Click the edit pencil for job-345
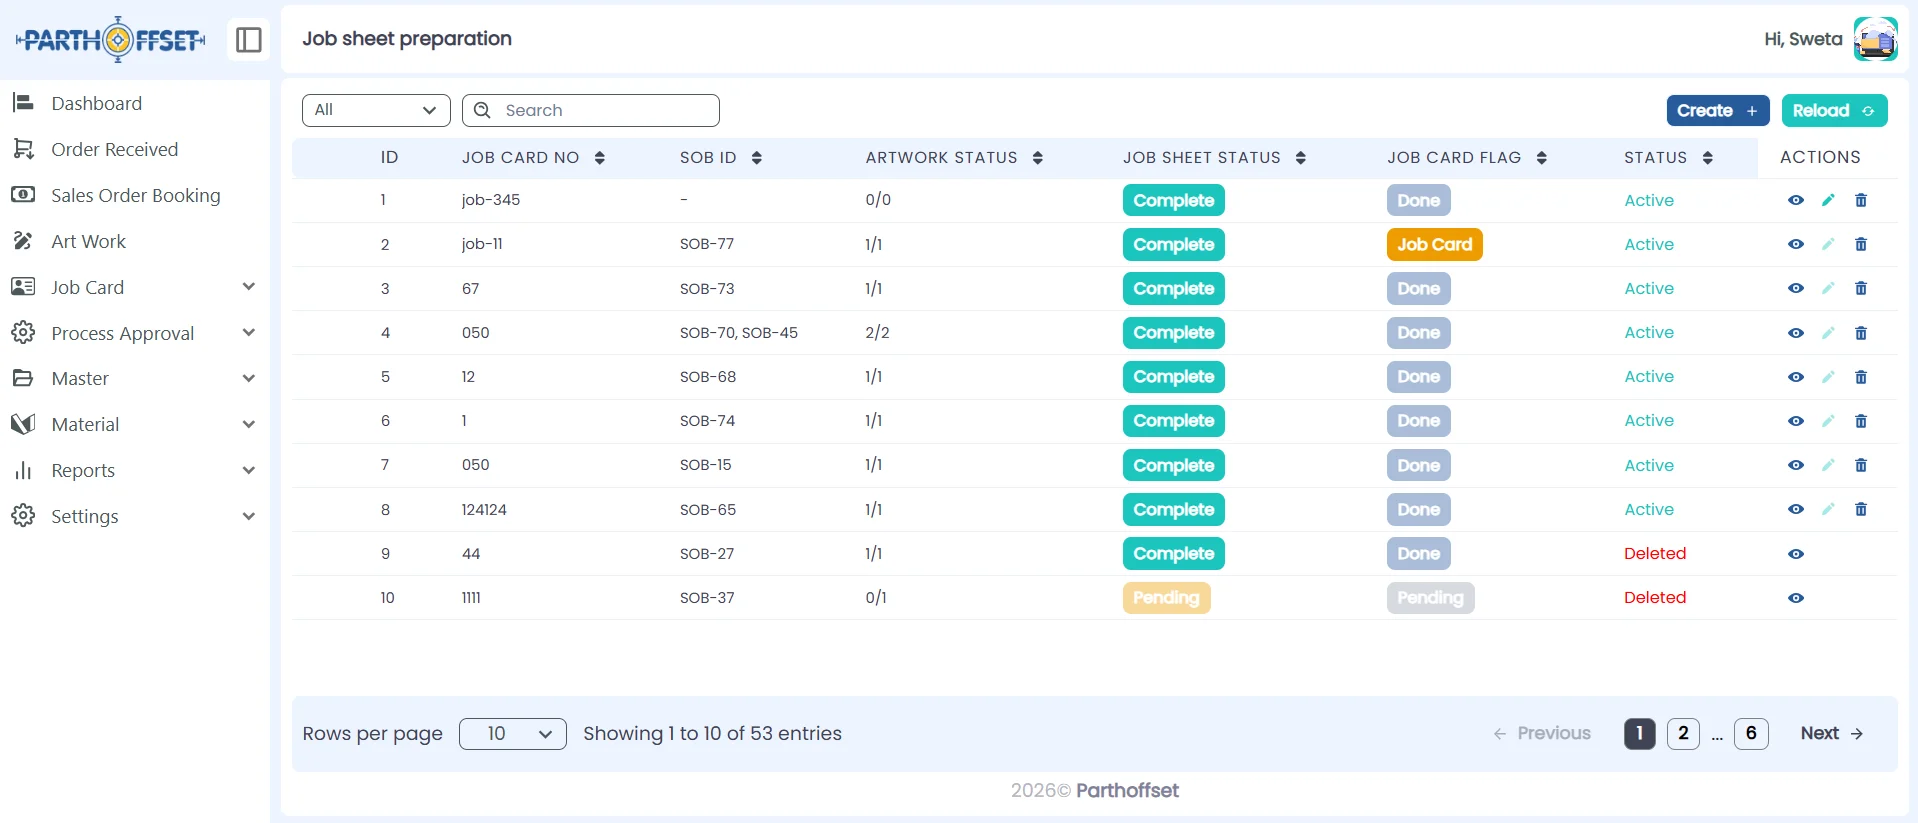Screen dimensions: 1918x823 1828,200
